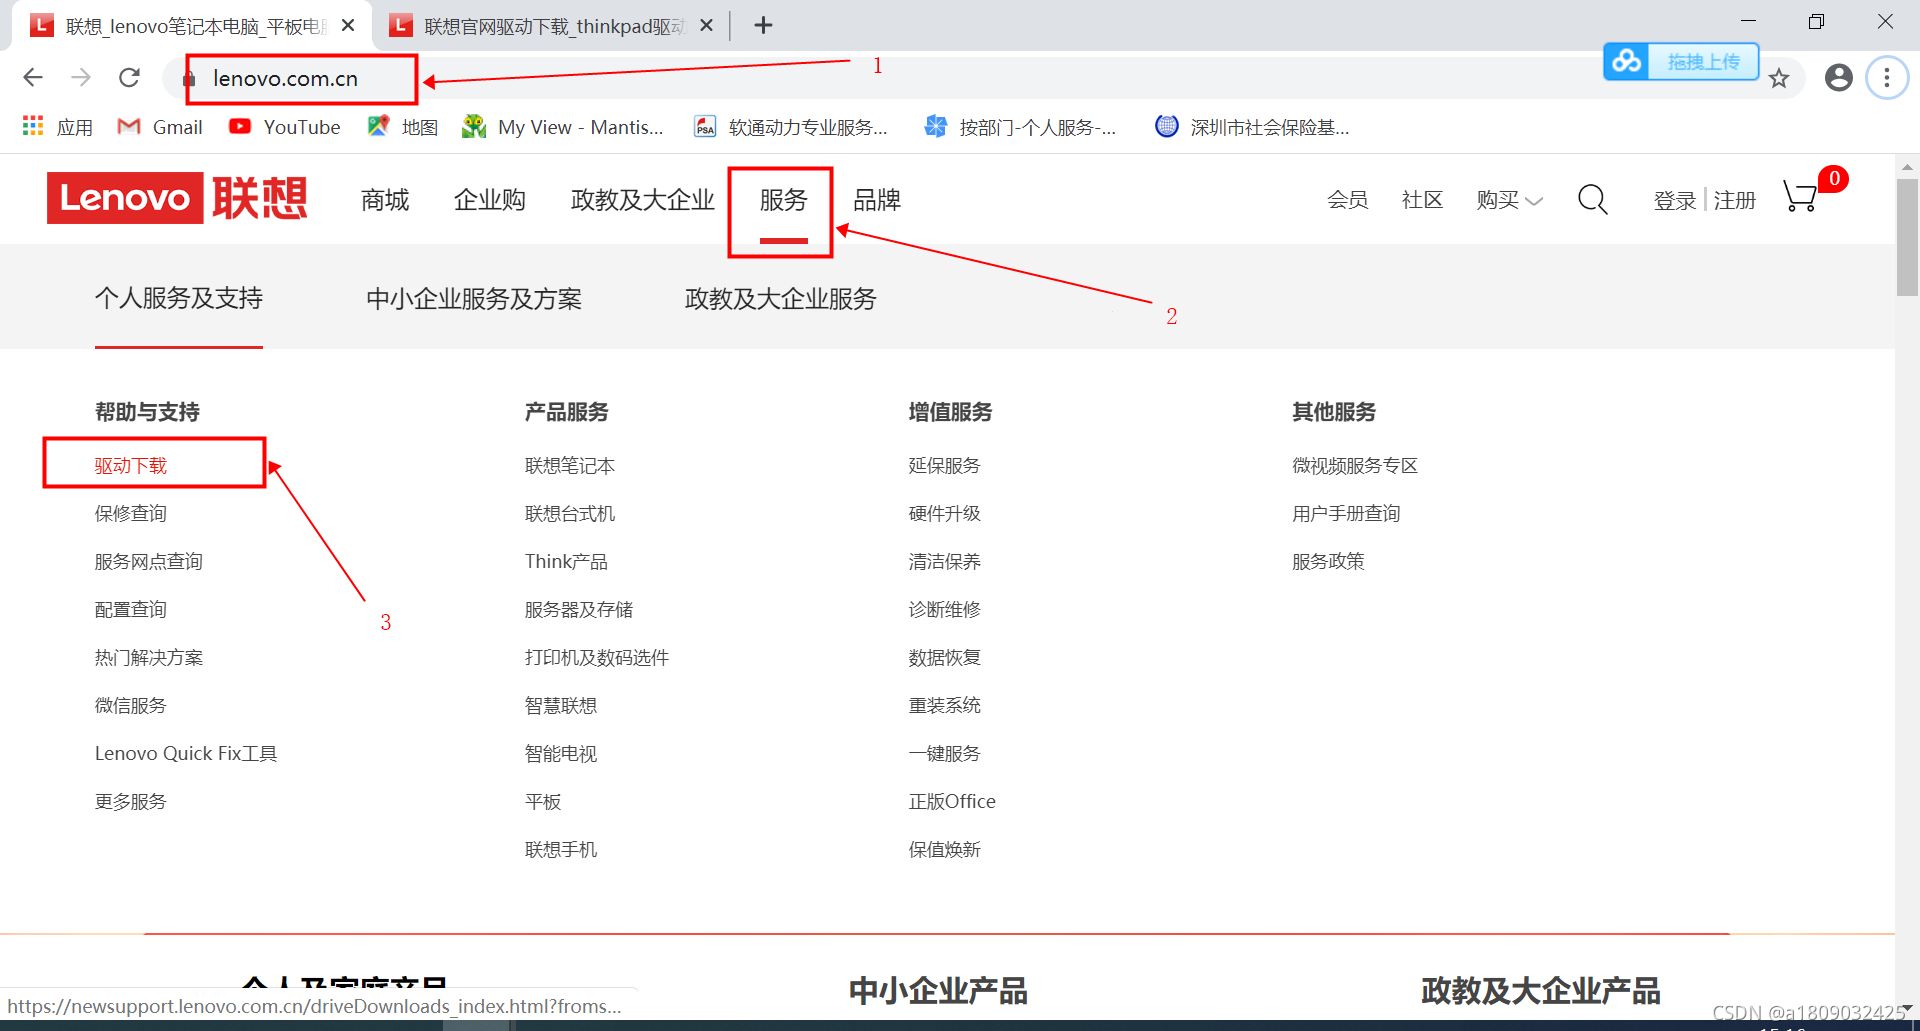The width and height of the screenshot is (1920, 1031).
Task: Click the 打印机及数码选件 link
Action: 597,658
